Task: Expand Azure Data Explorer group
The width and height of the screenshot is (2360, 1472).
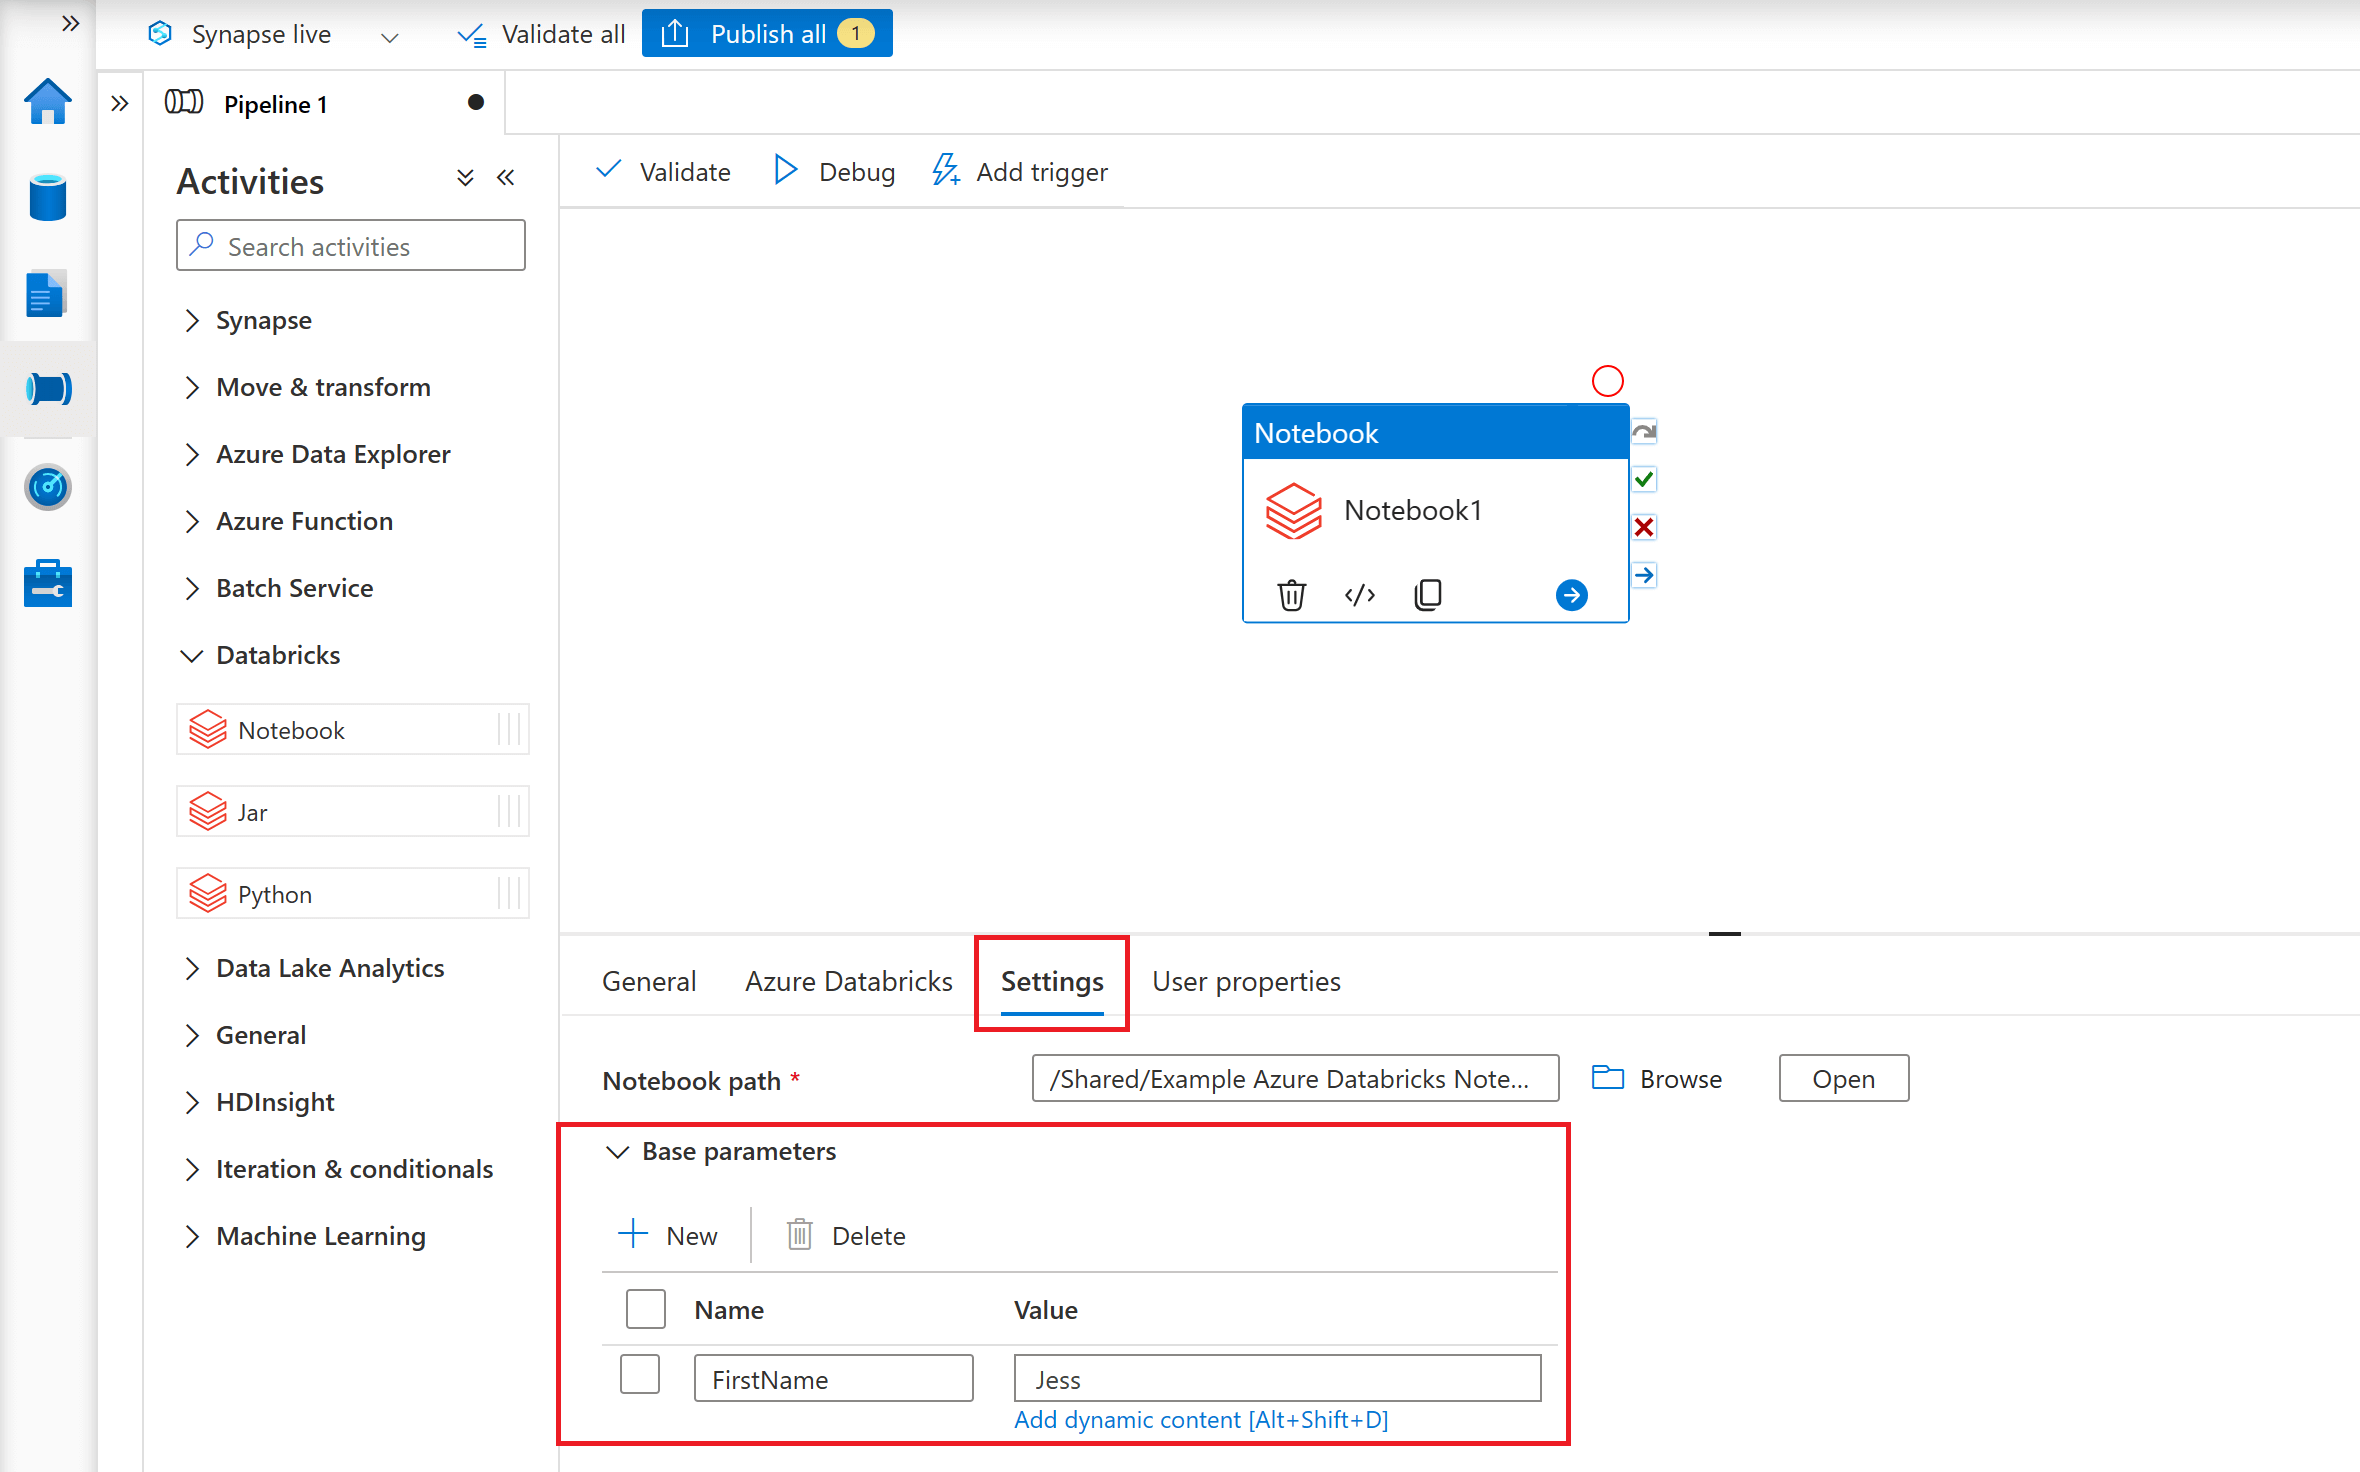Action: click(x=316, y=454)
